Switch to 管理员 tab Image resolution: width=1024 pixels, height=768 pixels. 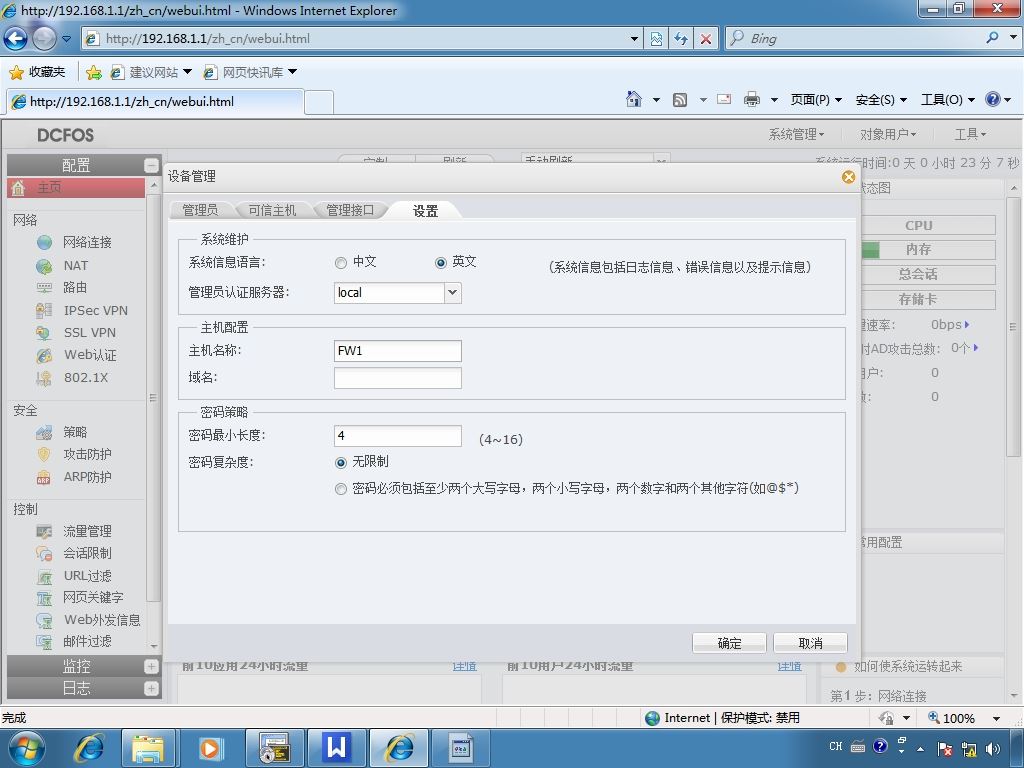[200, 210]
